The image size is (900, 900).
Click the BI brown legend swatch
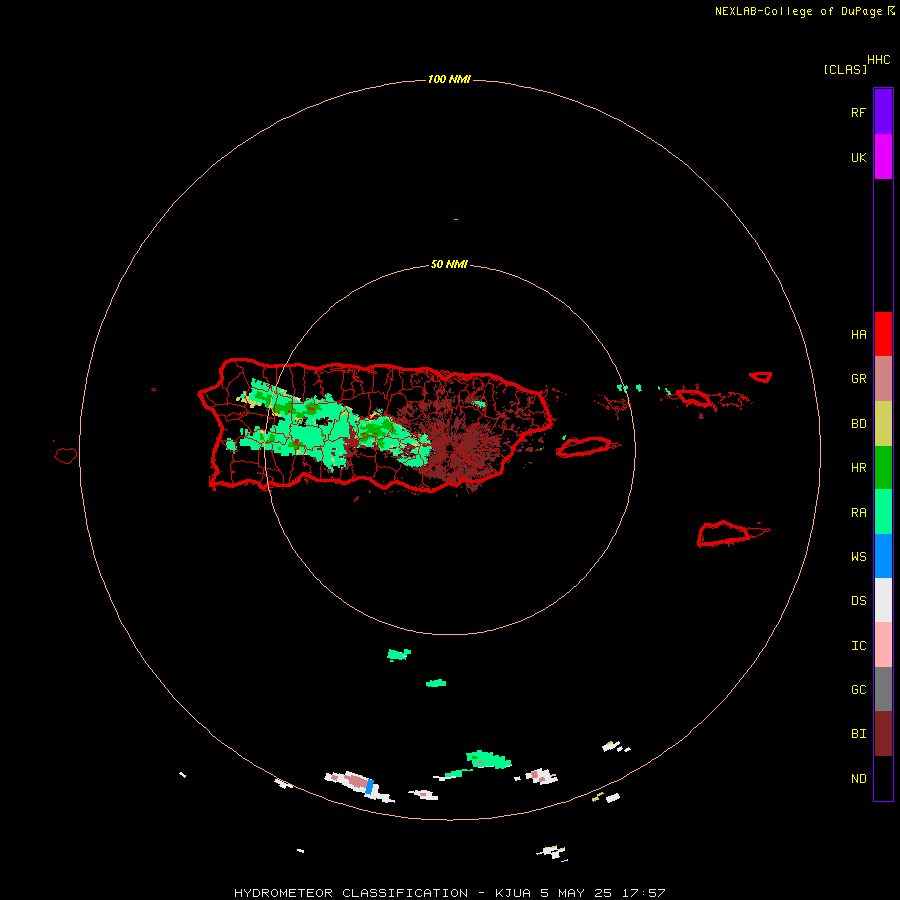pyautogui.click(x=883, y=734)
